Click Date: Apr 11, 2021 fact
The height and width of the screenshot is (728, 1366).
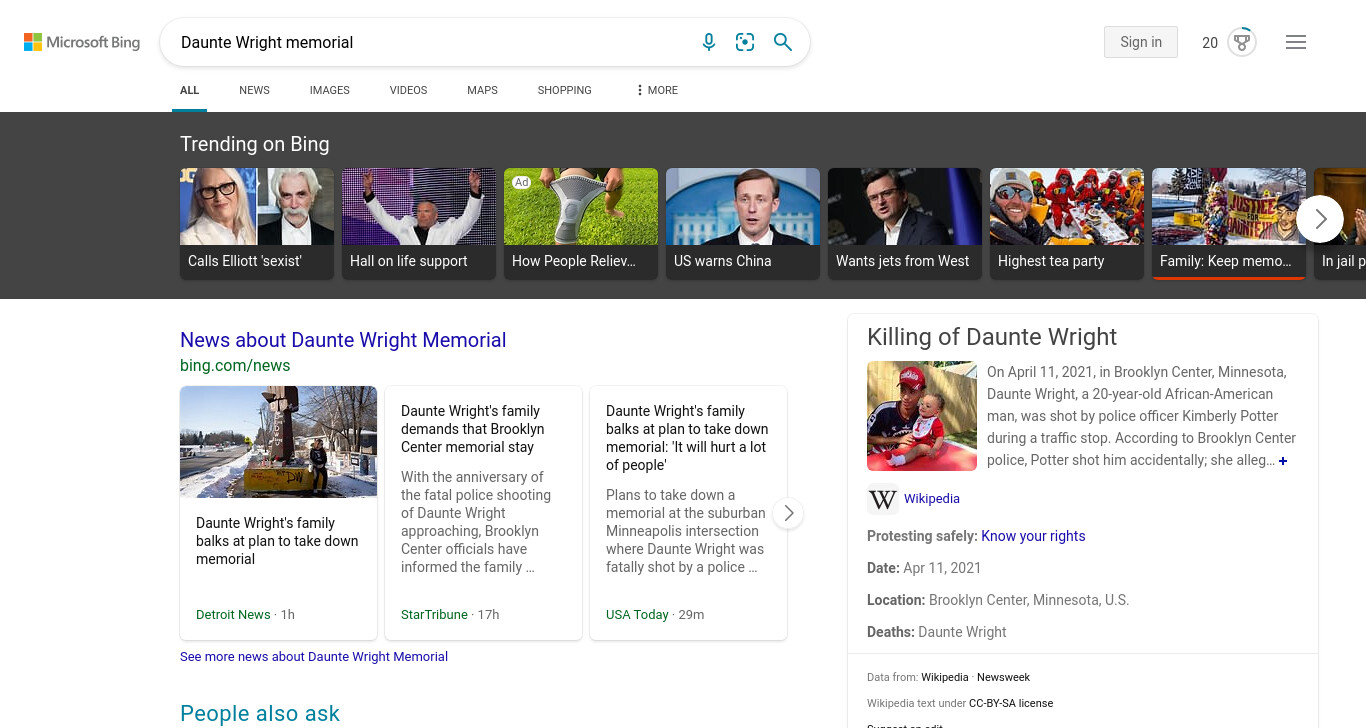pos(924,568)
